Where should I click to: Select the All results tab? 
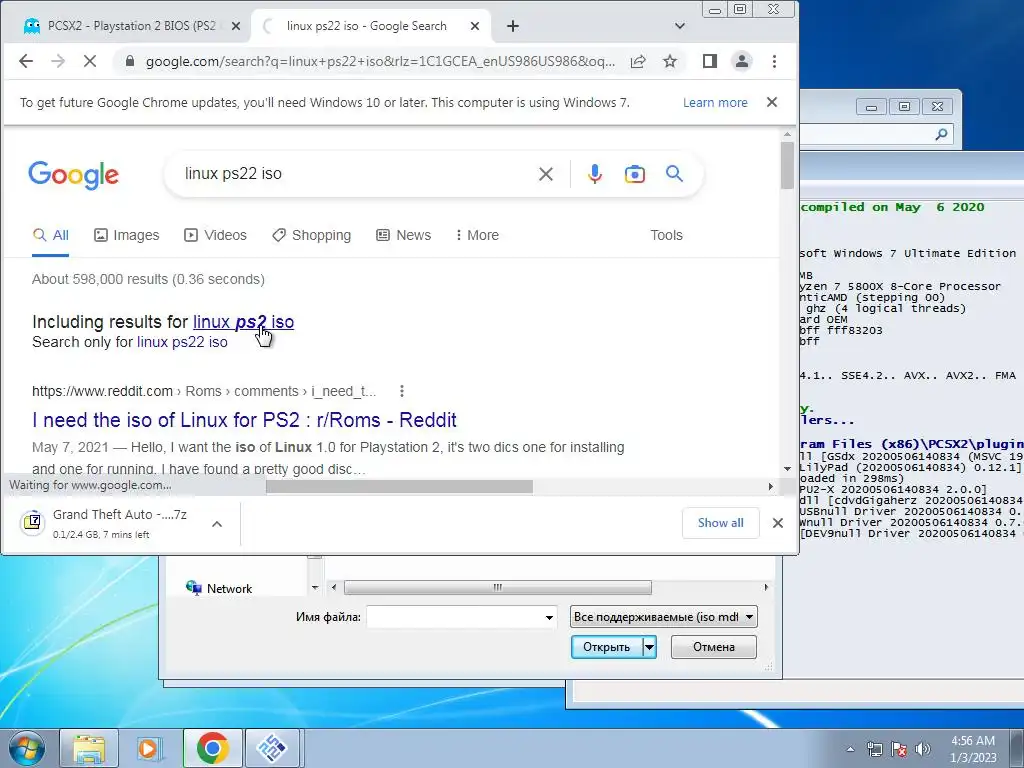51,235
